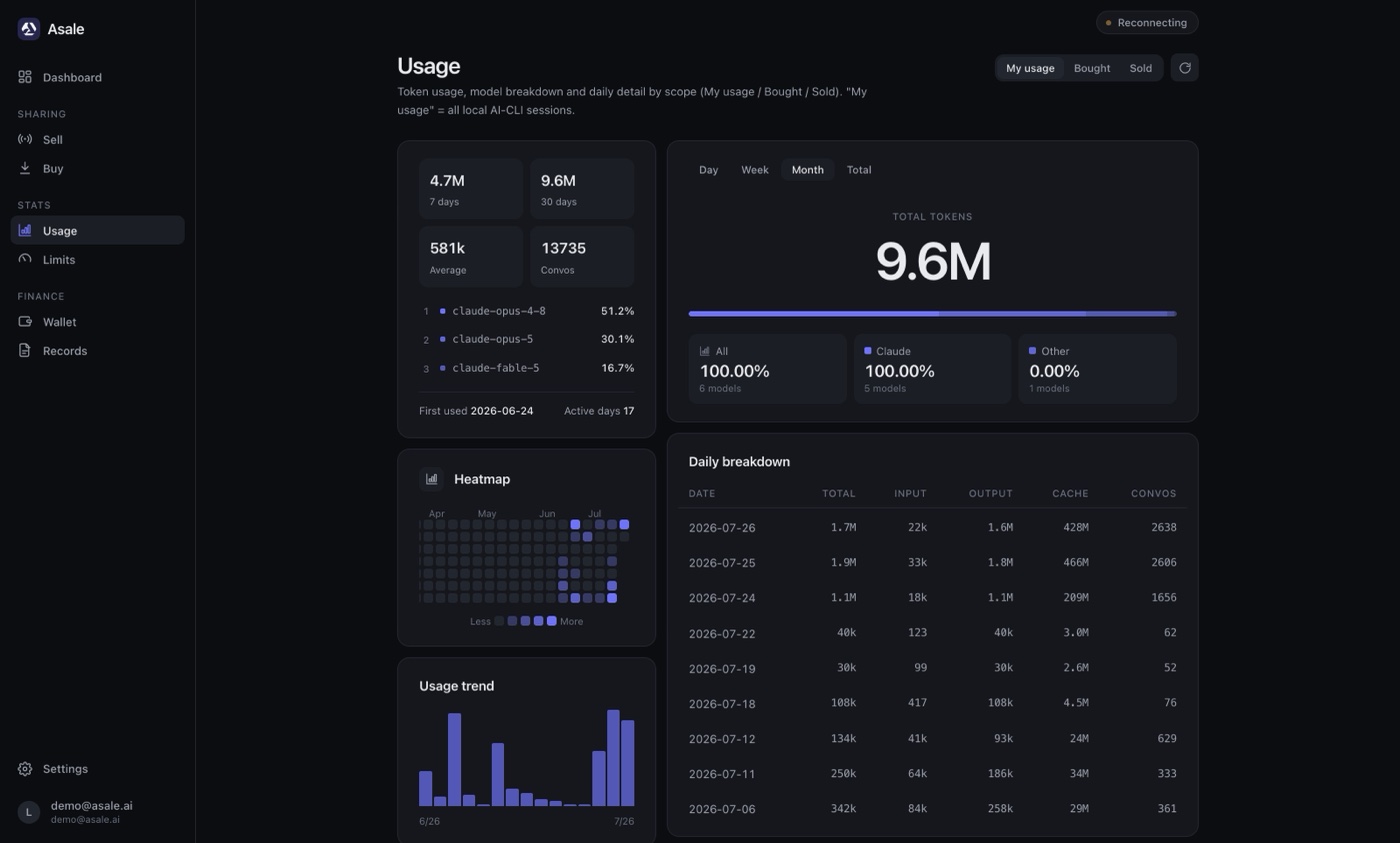The height and width of the screenshot is (843, 1400).
Task: Click the user avatar with letter L
Action: (x=28, y=812)
